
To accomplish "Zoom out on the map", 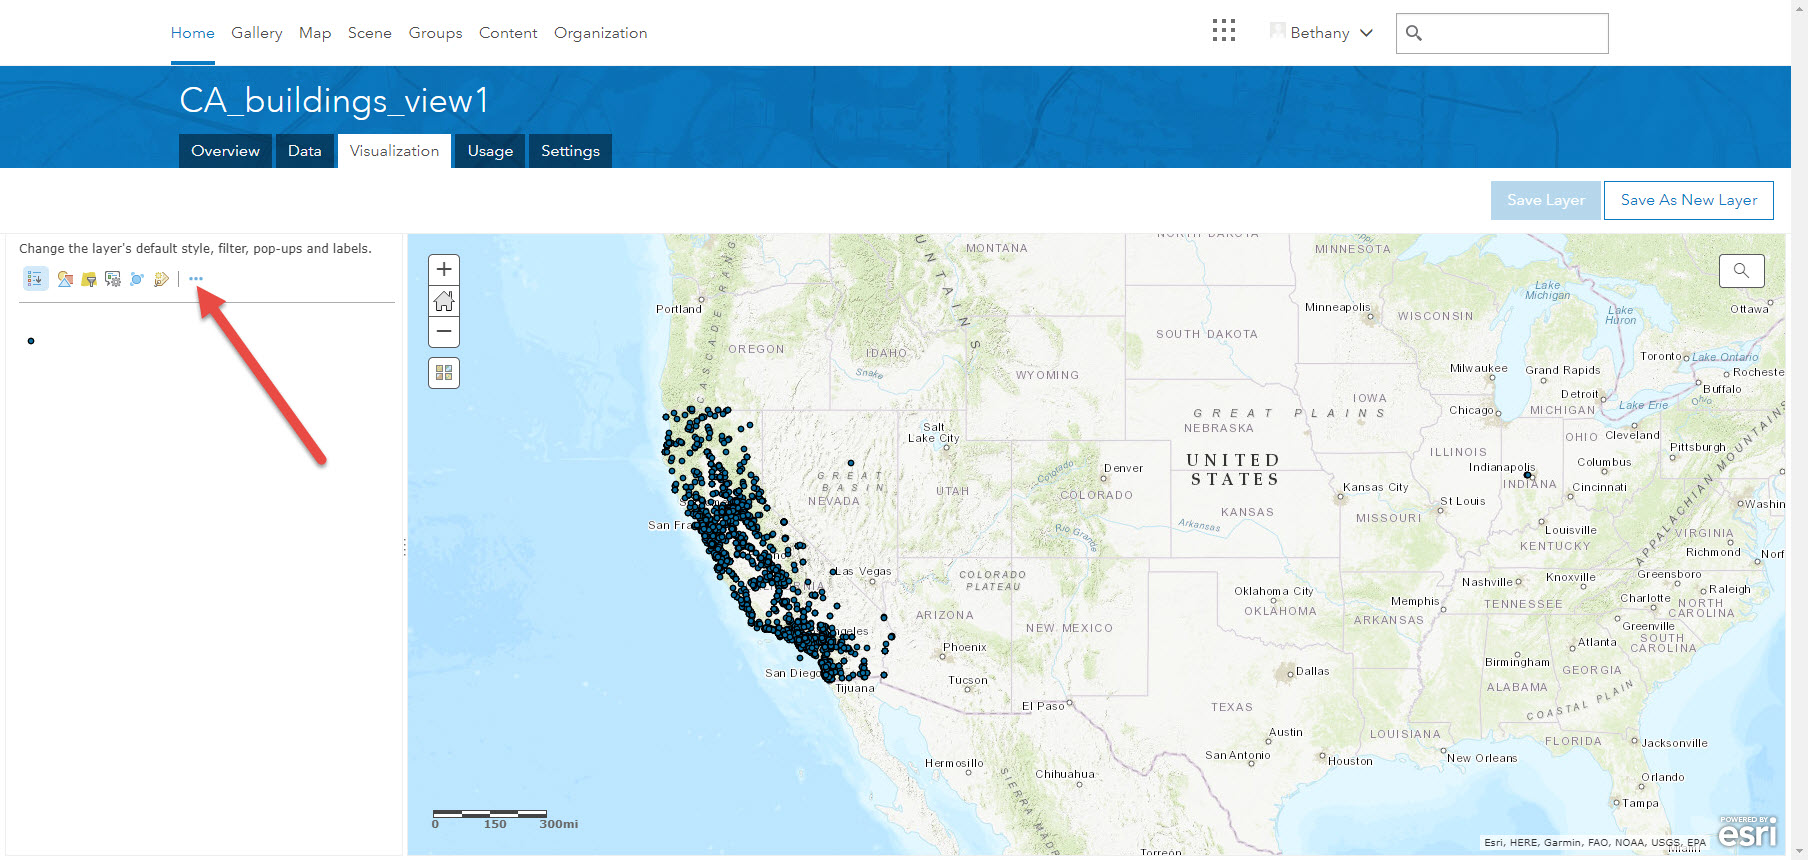I will (444, 331).
